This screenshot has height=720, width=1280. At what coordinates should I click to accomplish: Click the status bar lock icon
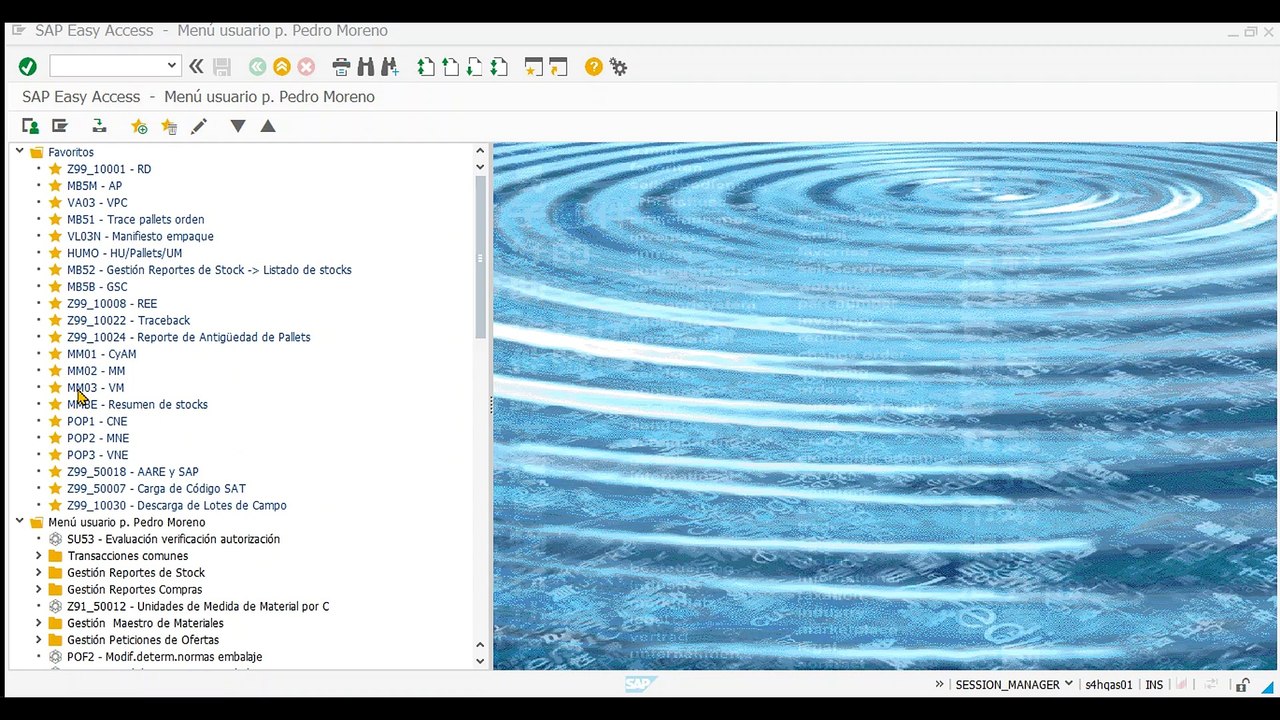point(1241,685)
